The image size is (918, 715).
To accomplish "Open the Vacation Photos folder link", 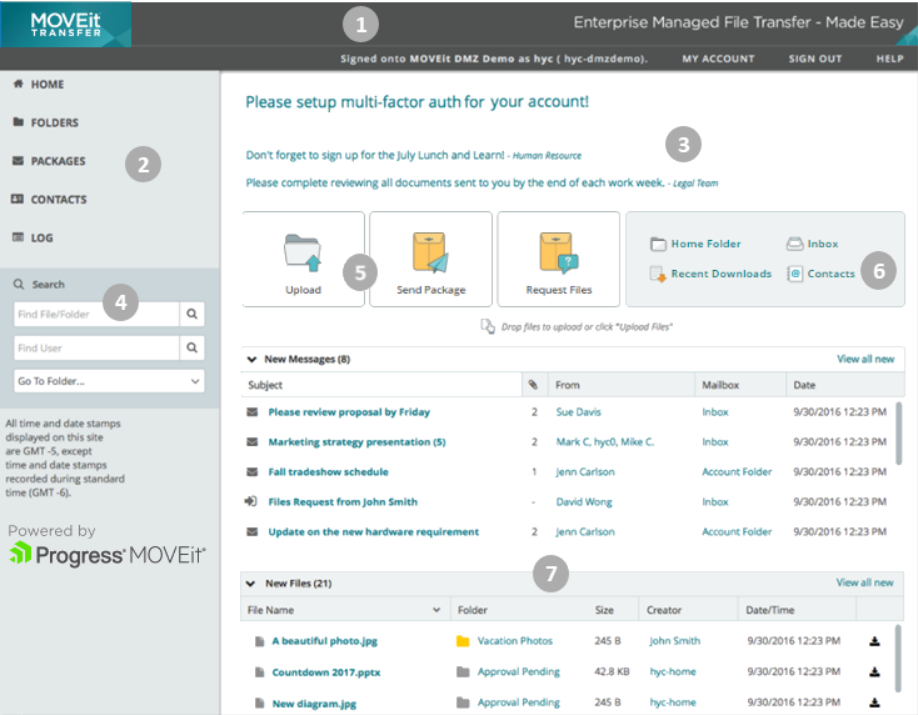I will tap(514, 641).
